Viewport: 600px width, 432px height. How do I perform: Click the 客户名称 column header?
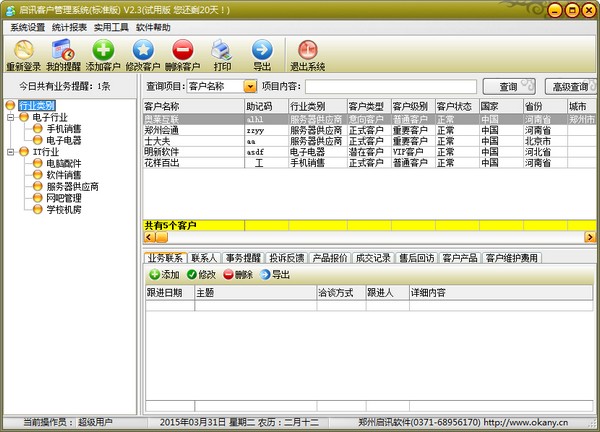pos(194,106)
